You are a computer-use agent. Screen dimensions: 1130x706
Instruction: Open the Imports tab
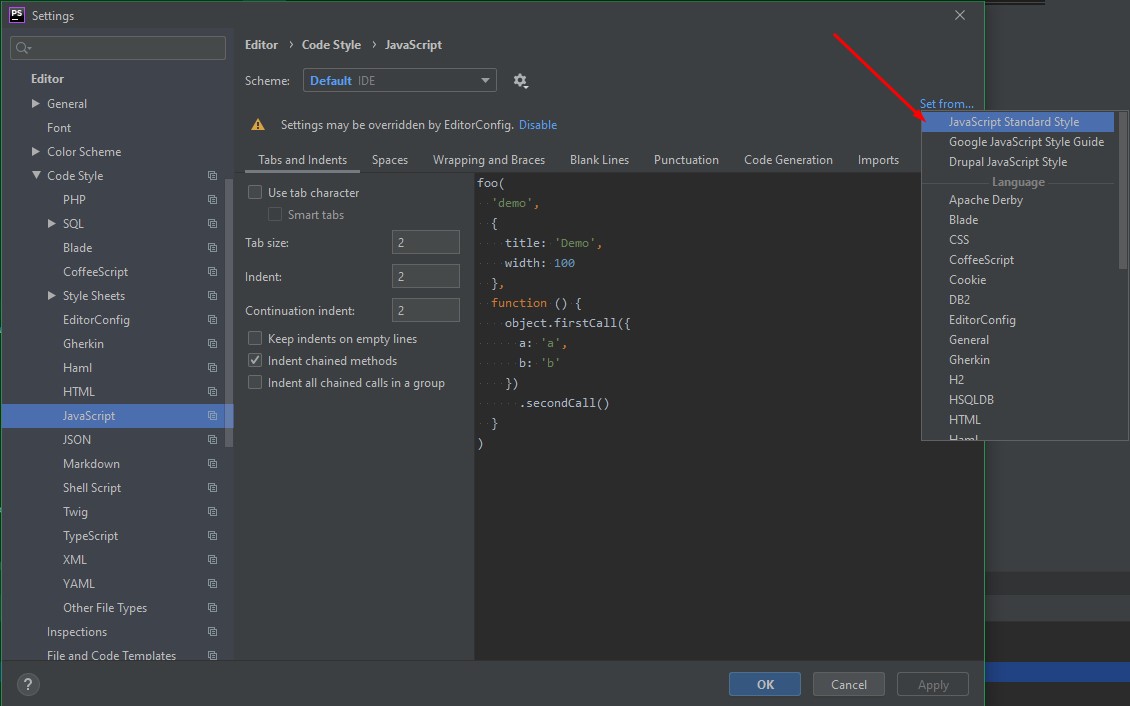coord(878,160)
